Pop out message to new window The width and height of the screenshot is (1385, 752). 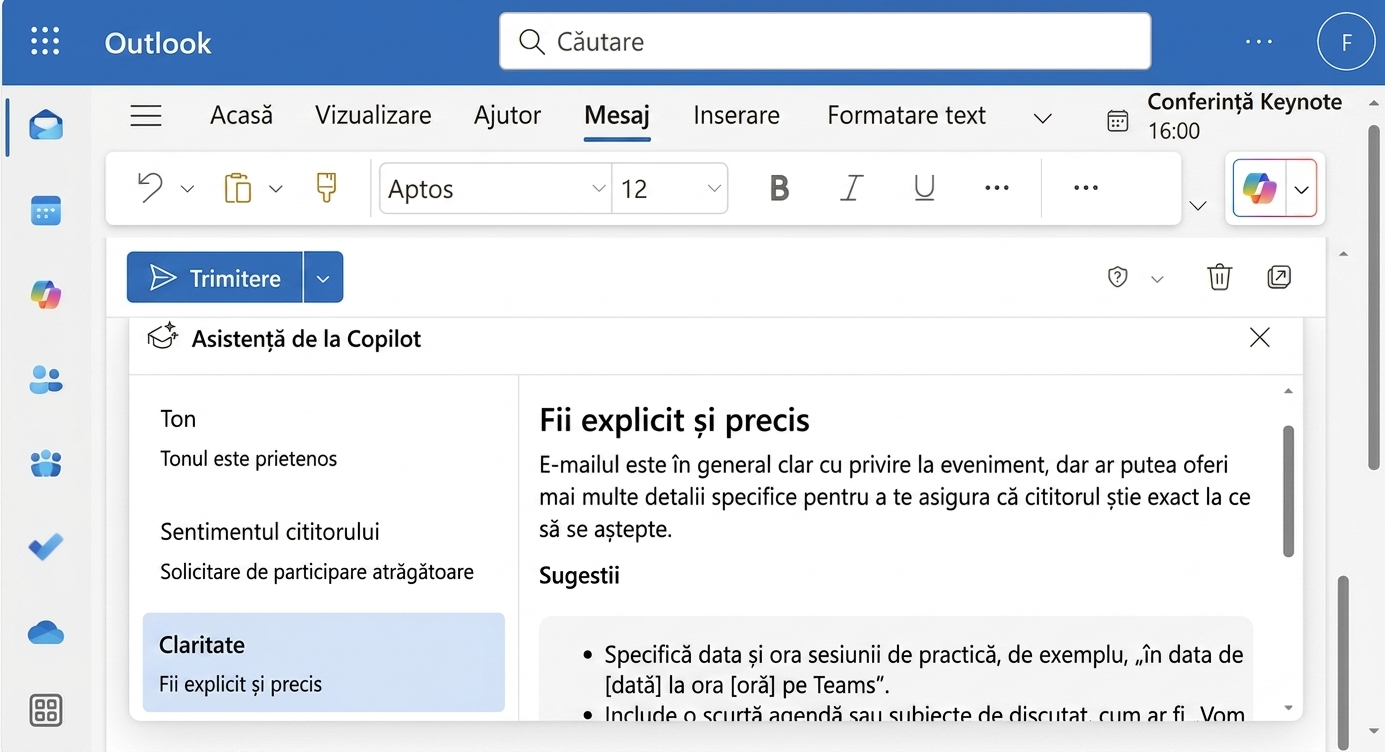tap(1279, 277)
